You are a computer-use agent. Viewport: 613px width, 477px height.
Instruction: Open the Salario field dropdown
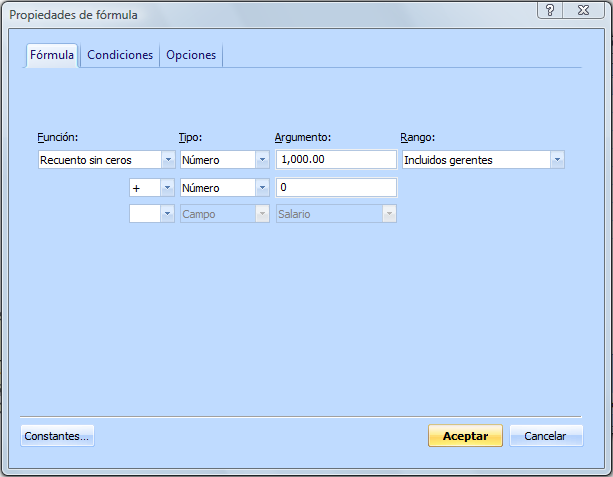(389, 214)
